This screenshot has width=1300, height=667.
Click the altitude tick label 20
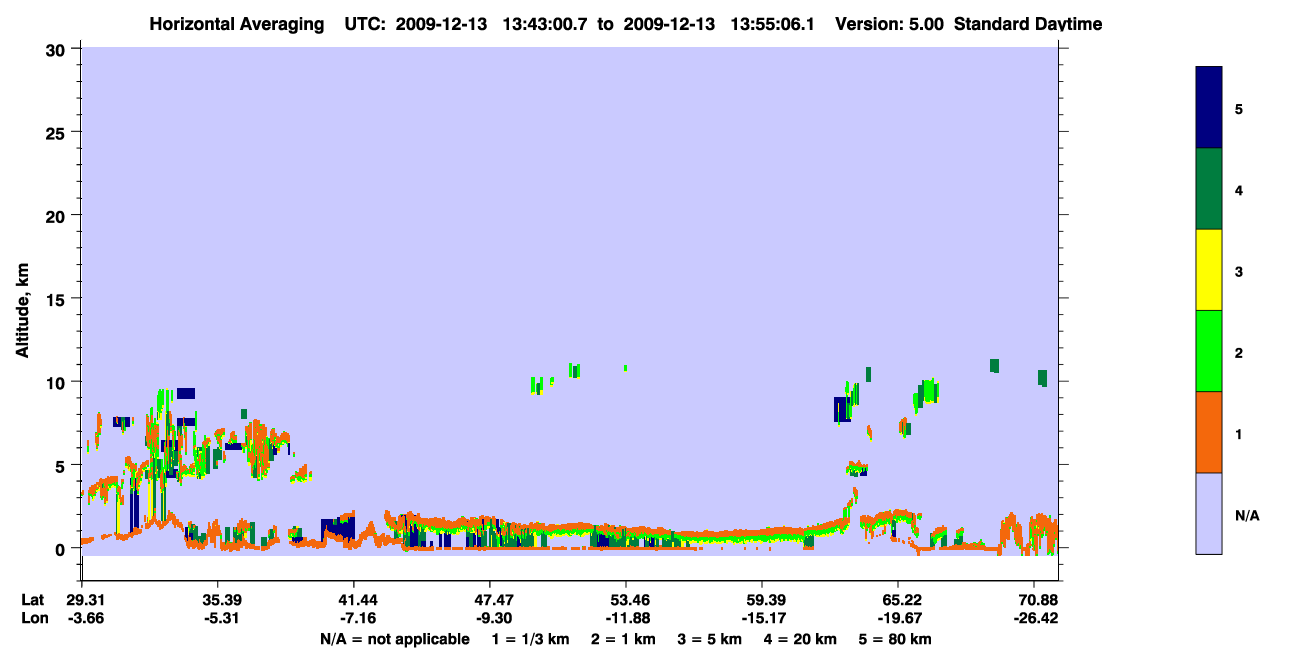pyautogui.click(x=58, y=215)
